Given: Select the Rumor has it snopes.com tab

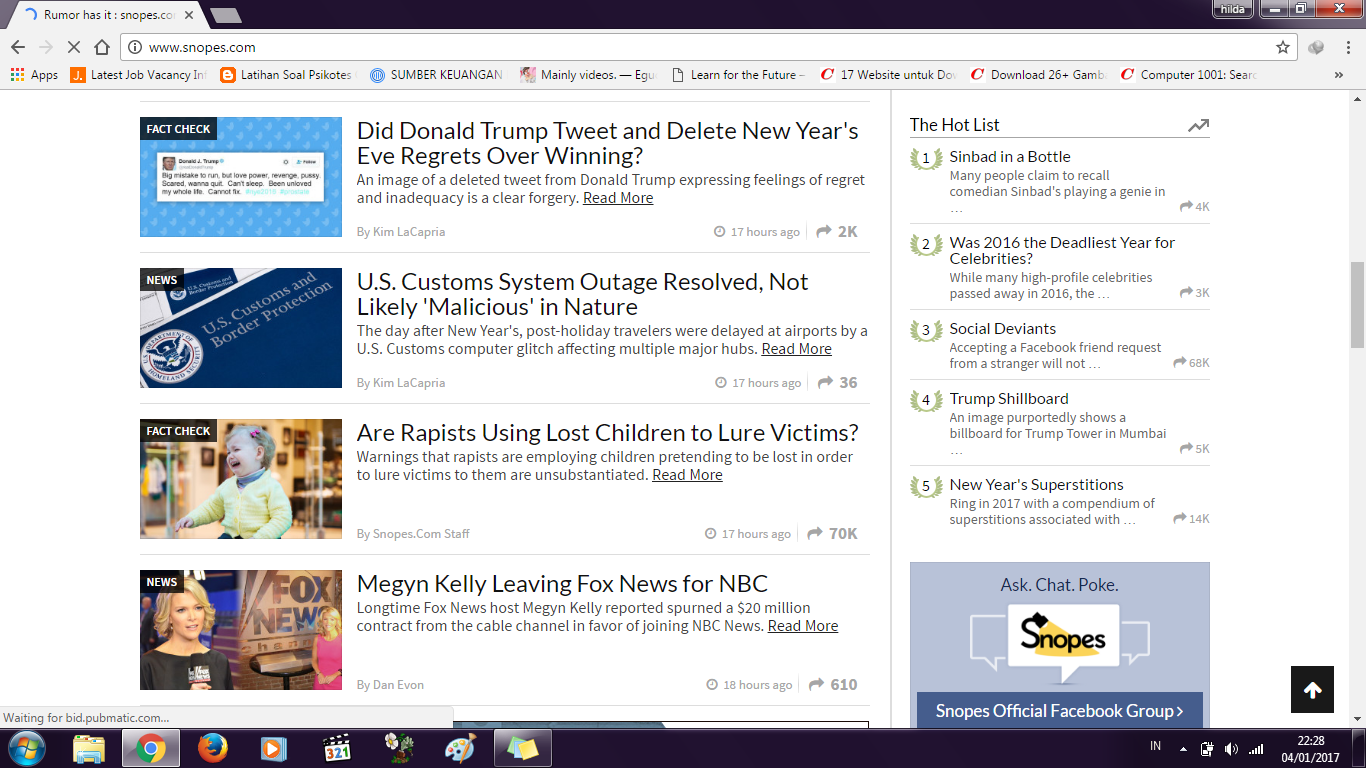Looking at the screenshot, I should [107, 15].
